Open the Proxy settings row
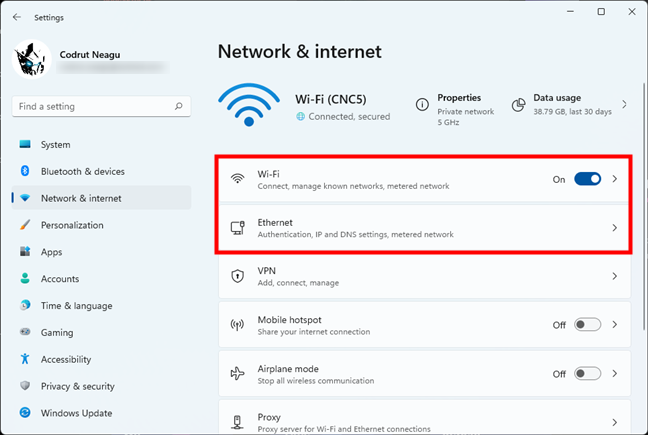Image resolution: width=648 pixels, height=435 pixels. (x=424, y=417)
